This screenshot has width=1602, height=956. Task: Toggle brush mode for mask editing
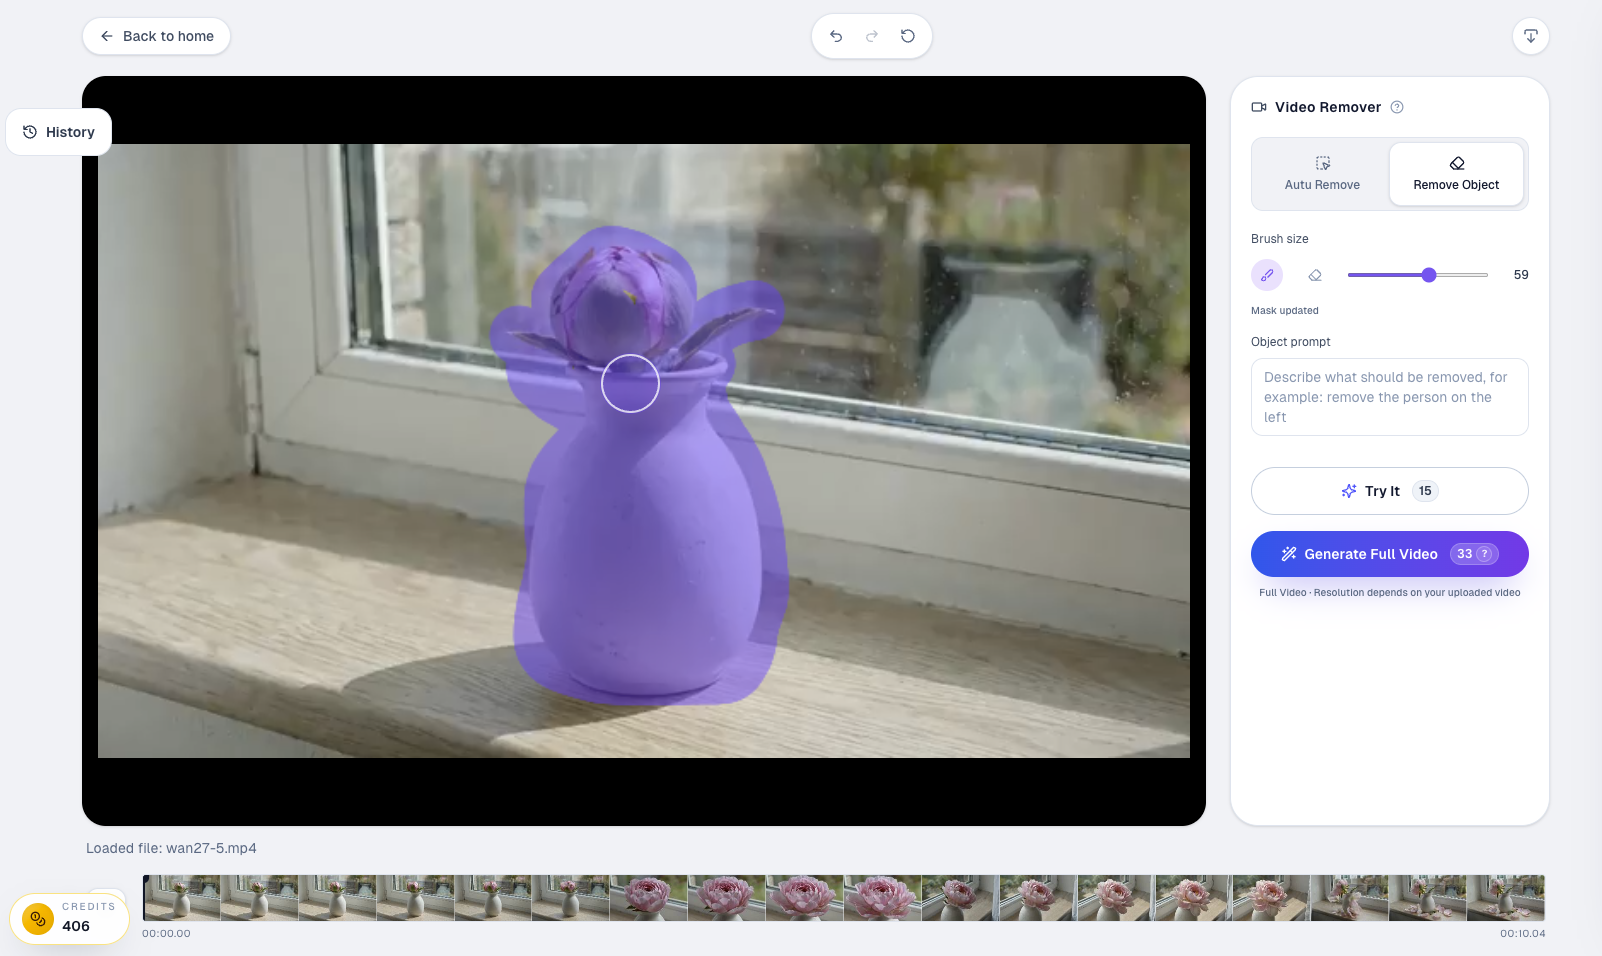1267,275
